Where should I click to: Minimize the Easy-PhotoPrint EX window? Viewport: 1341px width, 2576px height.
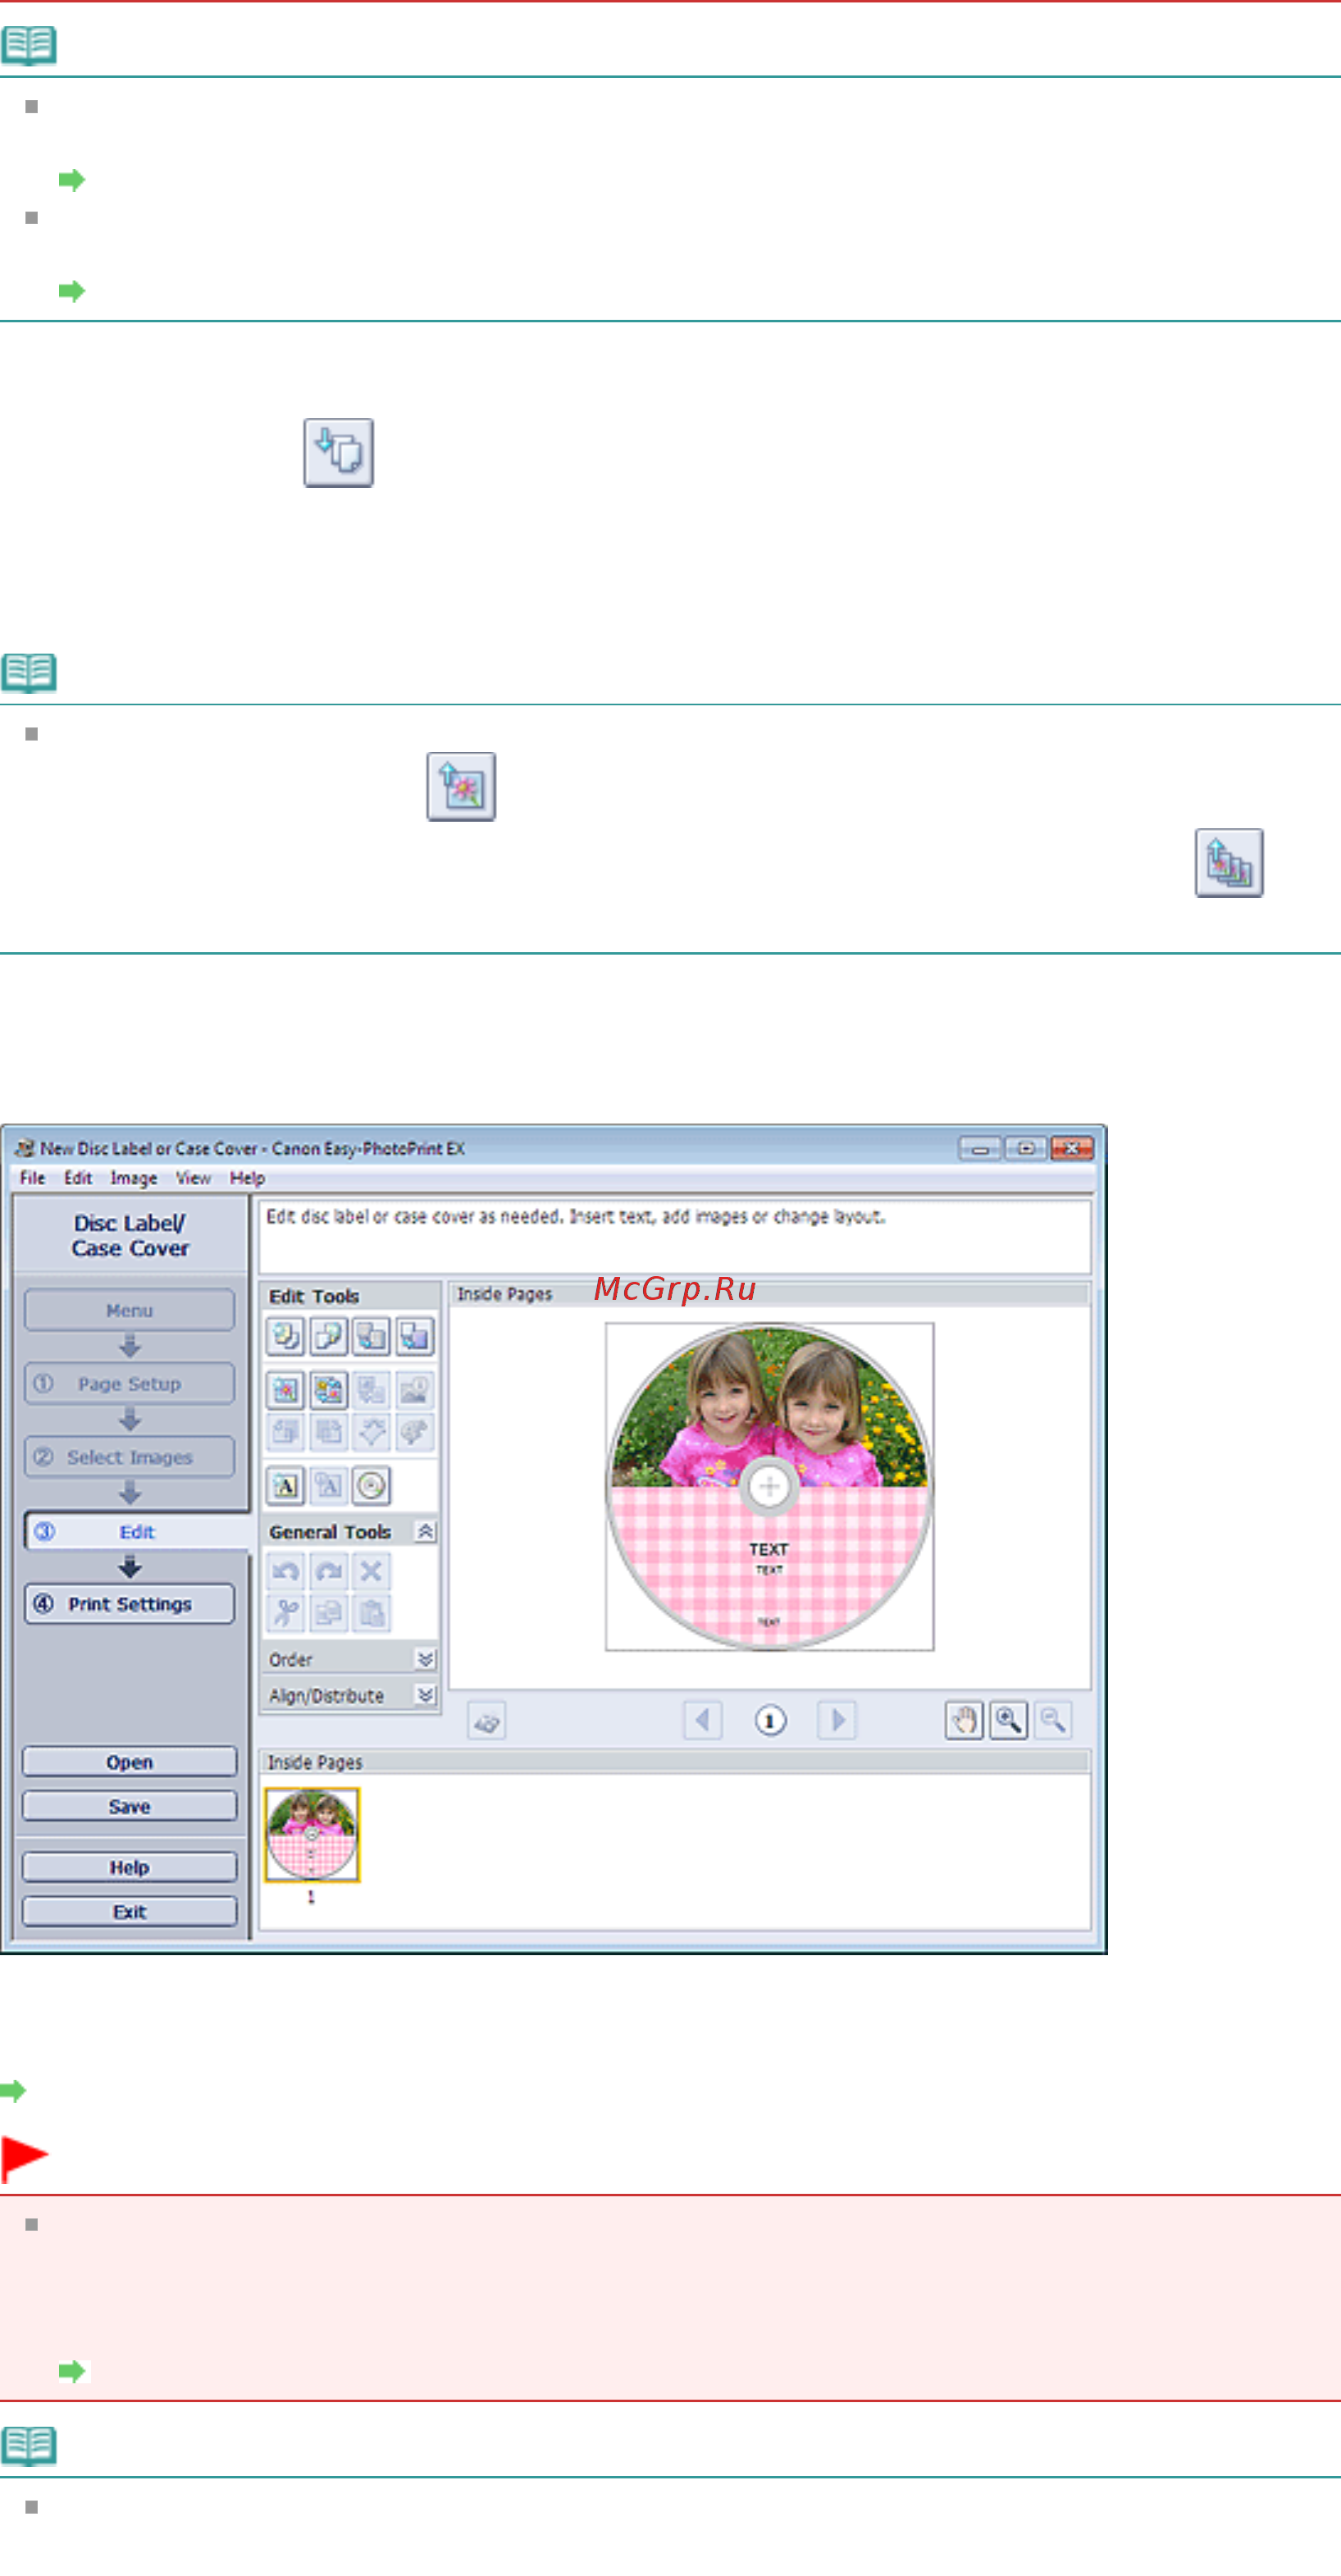pyautogui.click(x=979, y=1148)
